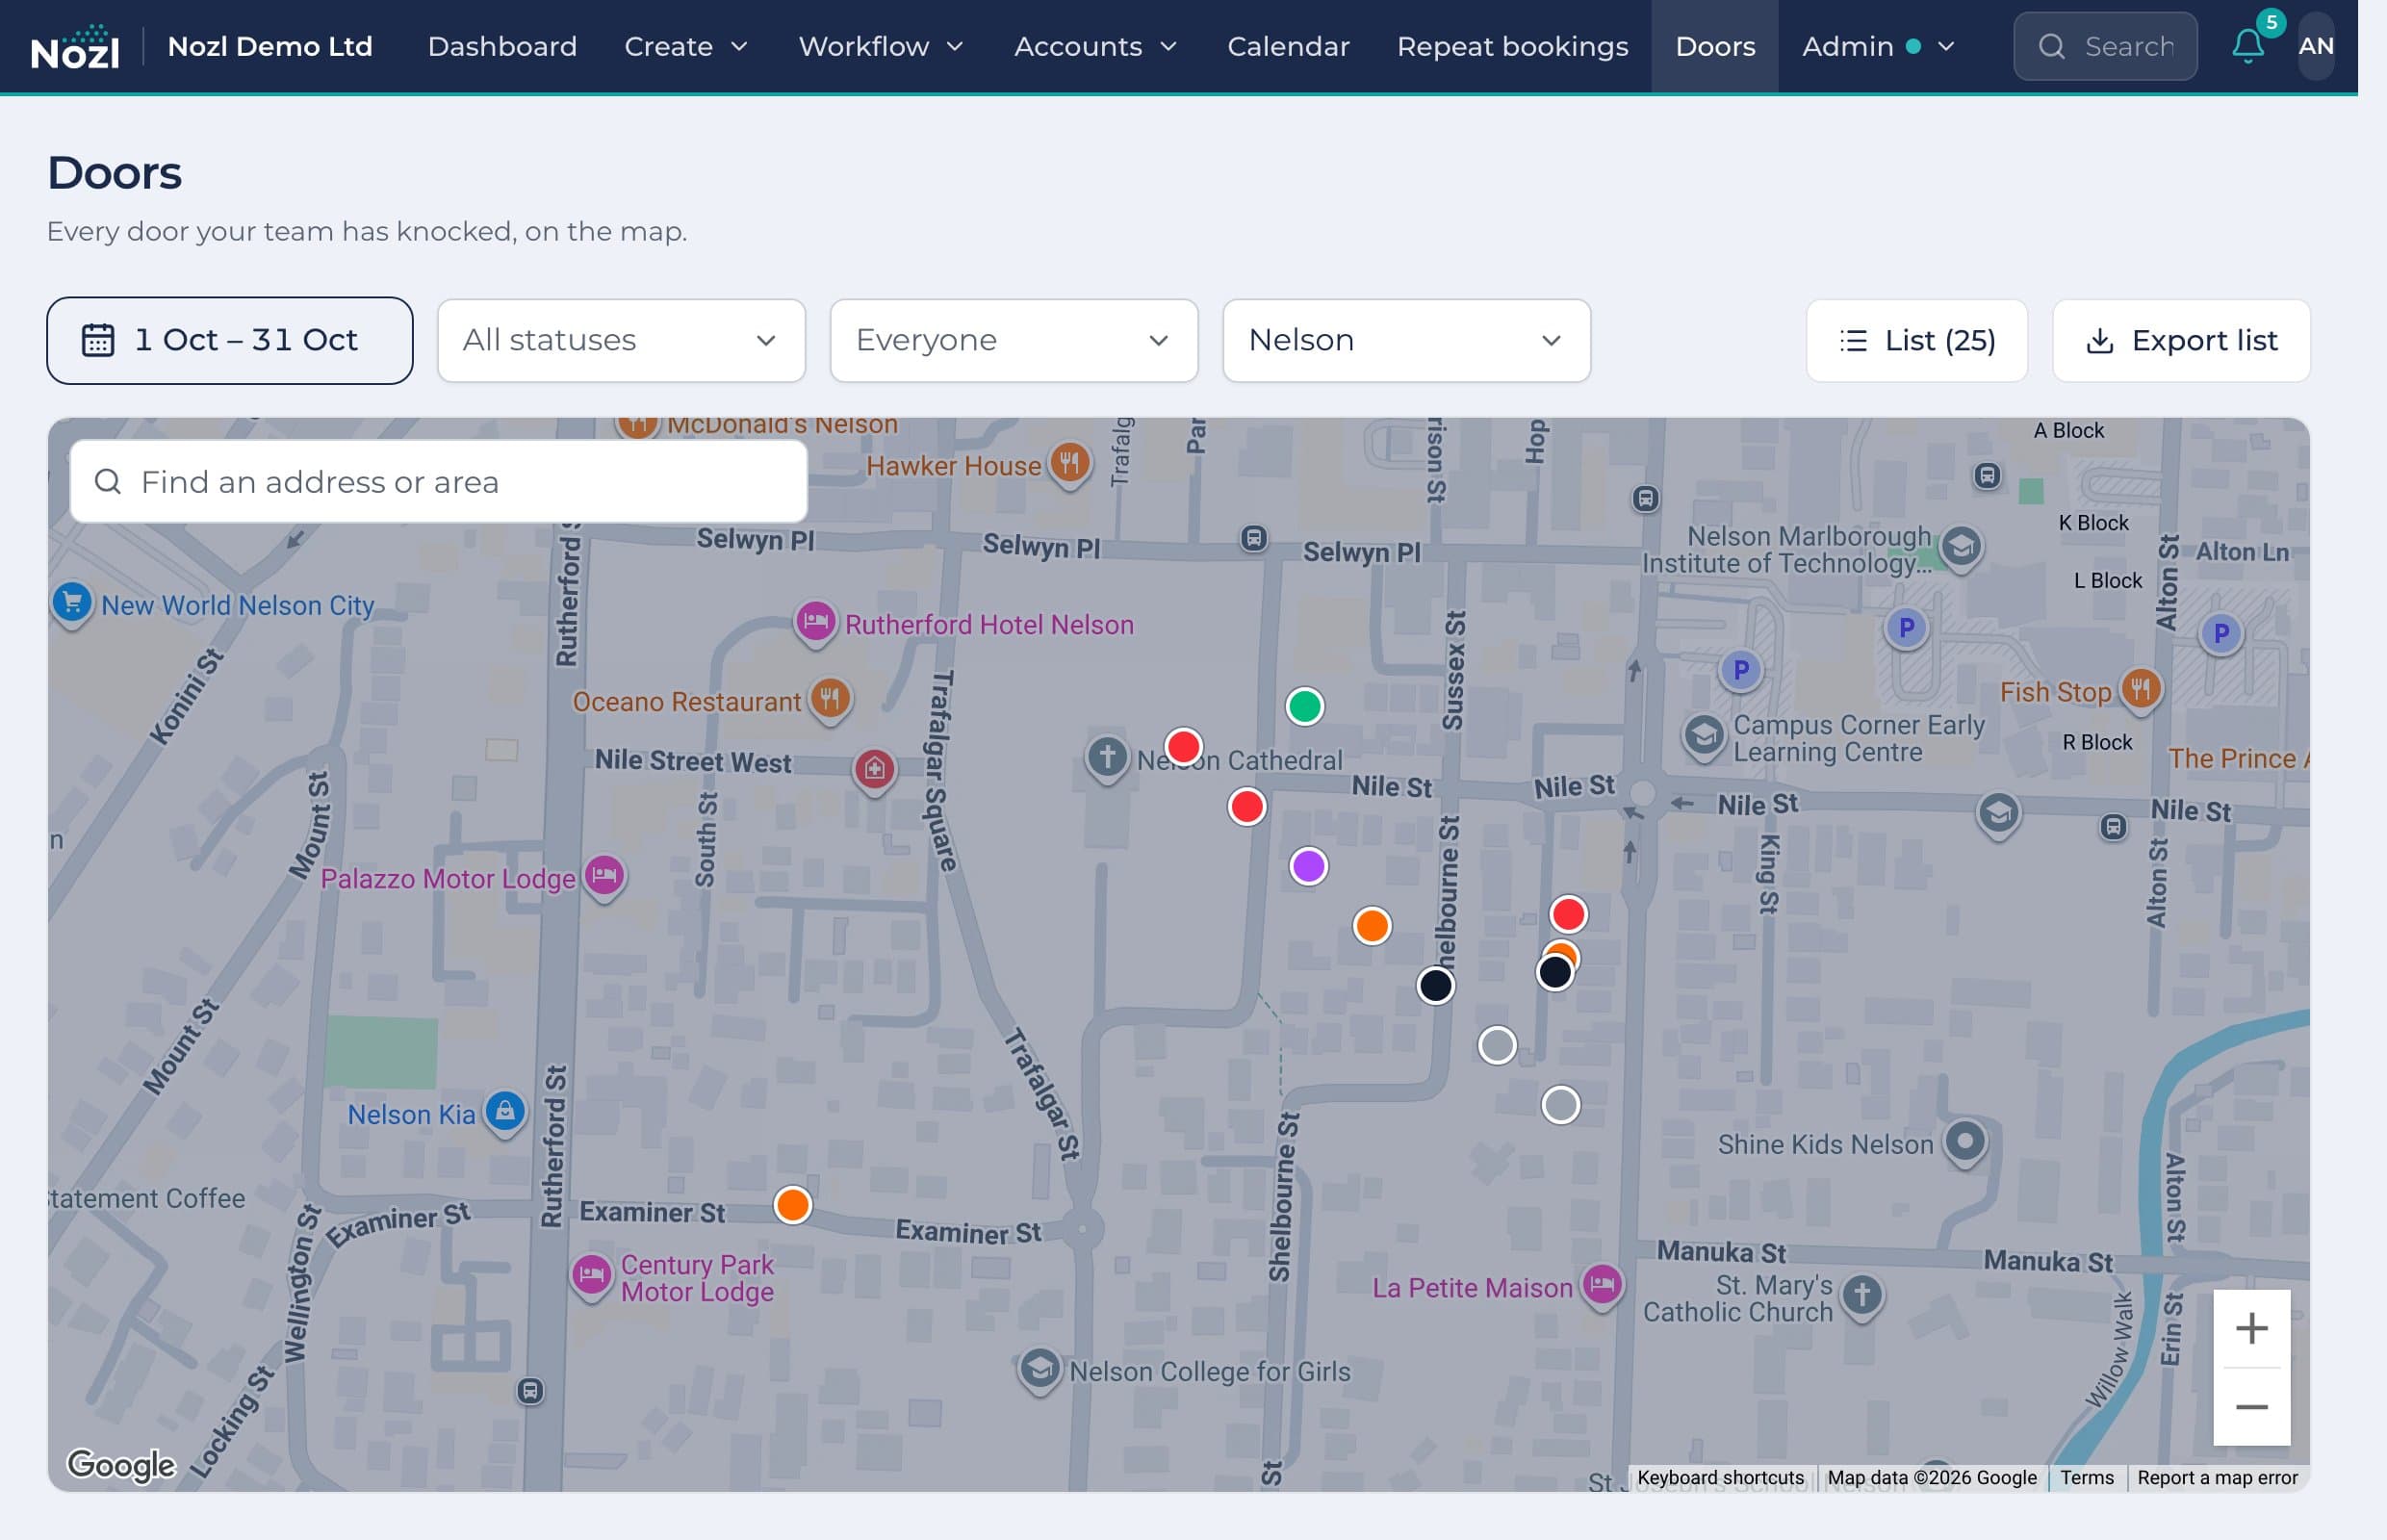Click the red marker over Nelson Cathedral label
The image size is (2387, 1540).
coord(1183,747)
